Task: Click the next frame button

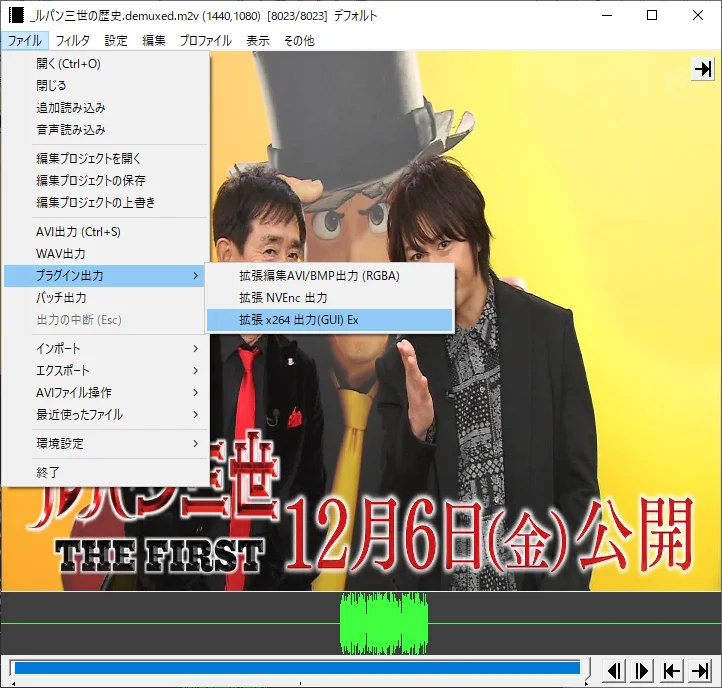Action: [643, 670]
